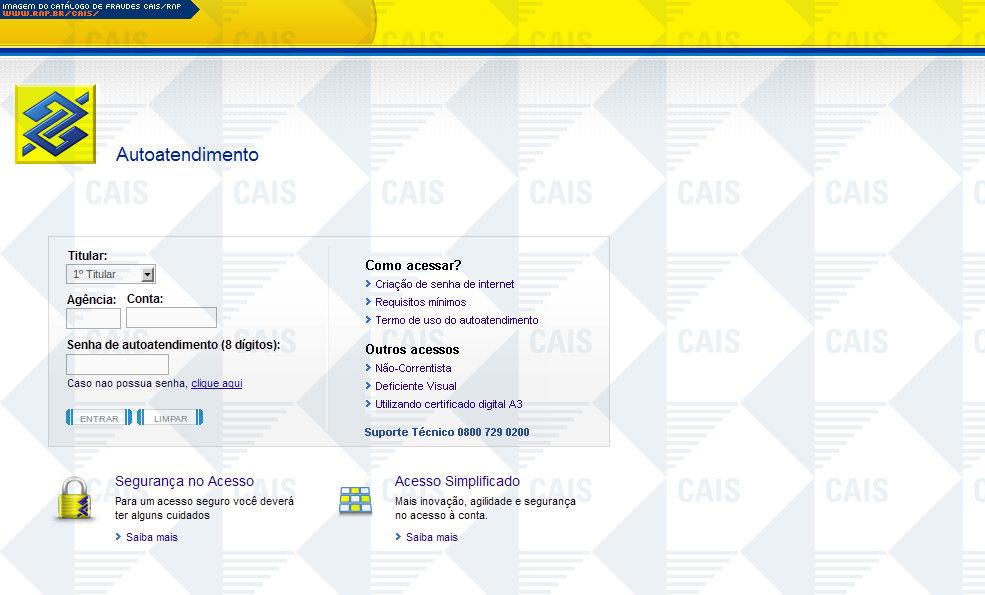Click 'Saiba mais' under Acesso Simplificado
This screenshot has height=595, width=985.
[431, 537]
